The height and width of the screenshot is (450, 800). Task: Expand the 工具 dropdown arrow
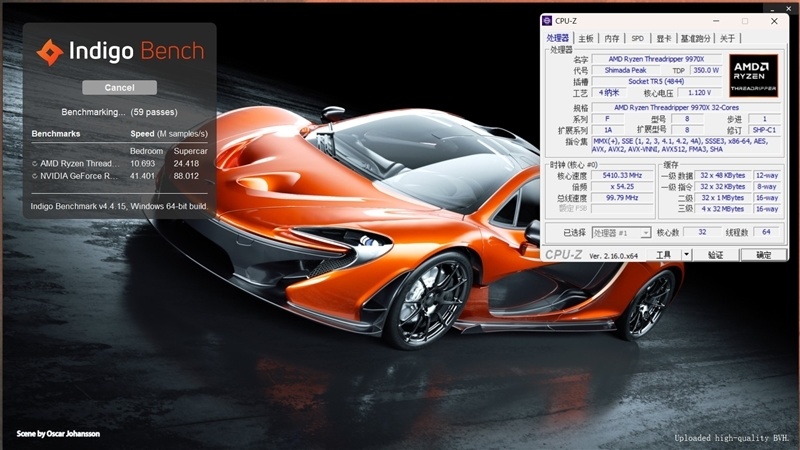pyautogui.click(x=685, y=255)
